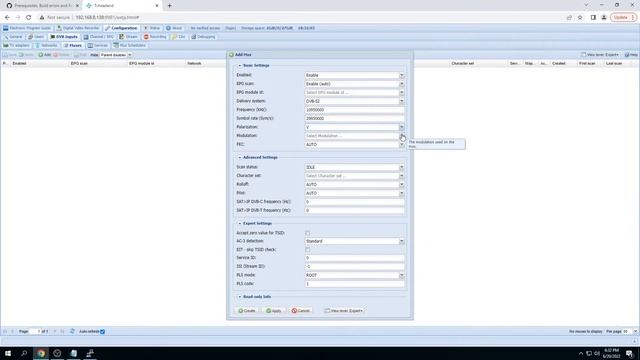The width and height of the screenshot is (640, 360).
Task: Check EIT - skip TSID check
Action: click(x=307, y=250)
